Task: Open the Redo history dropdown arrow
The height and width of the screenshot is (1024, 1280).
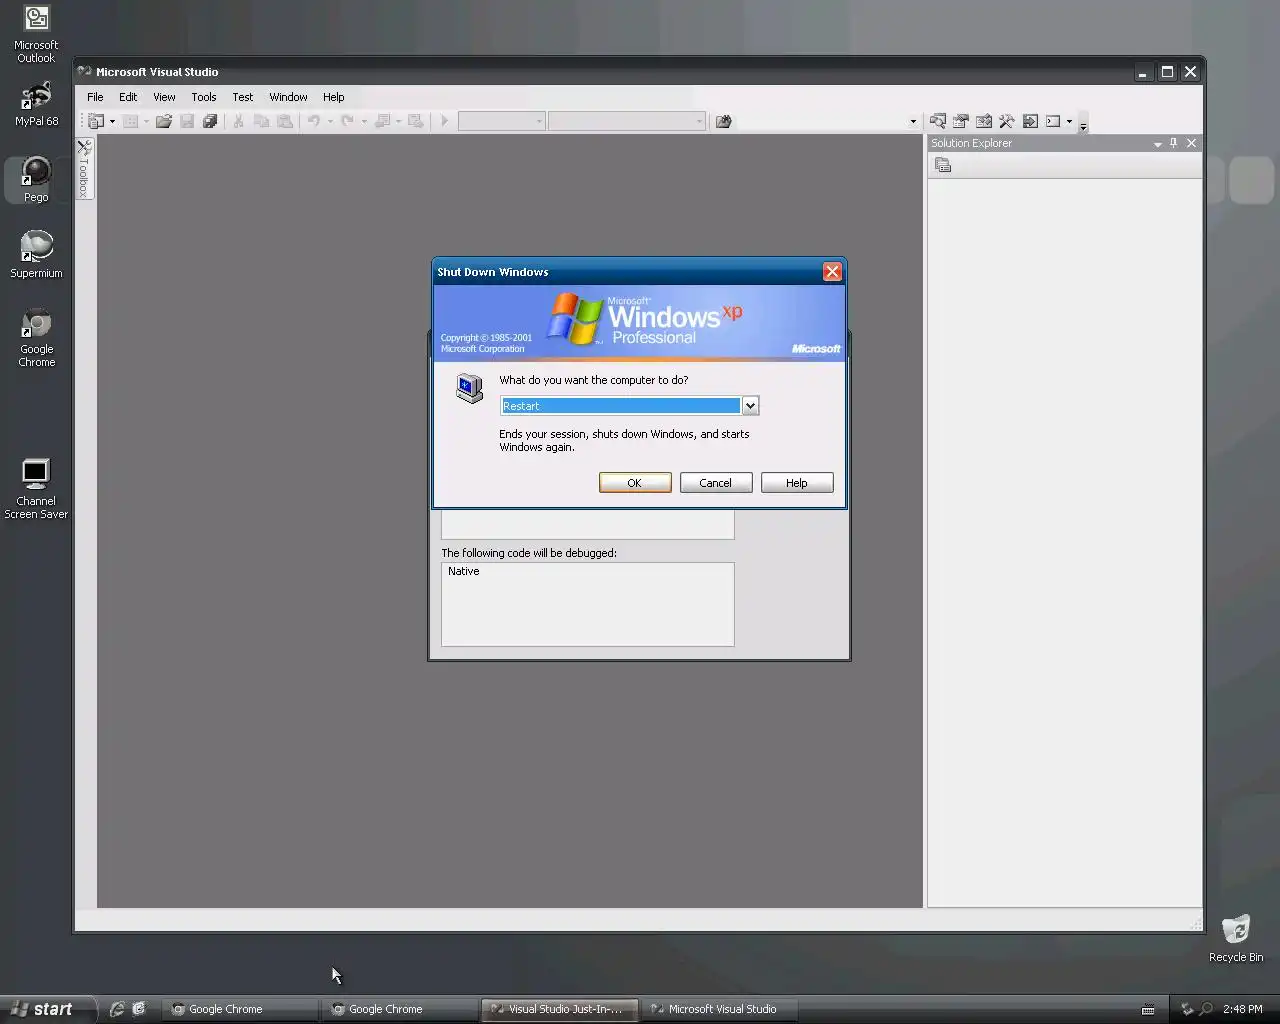Action: pos(364,122)
